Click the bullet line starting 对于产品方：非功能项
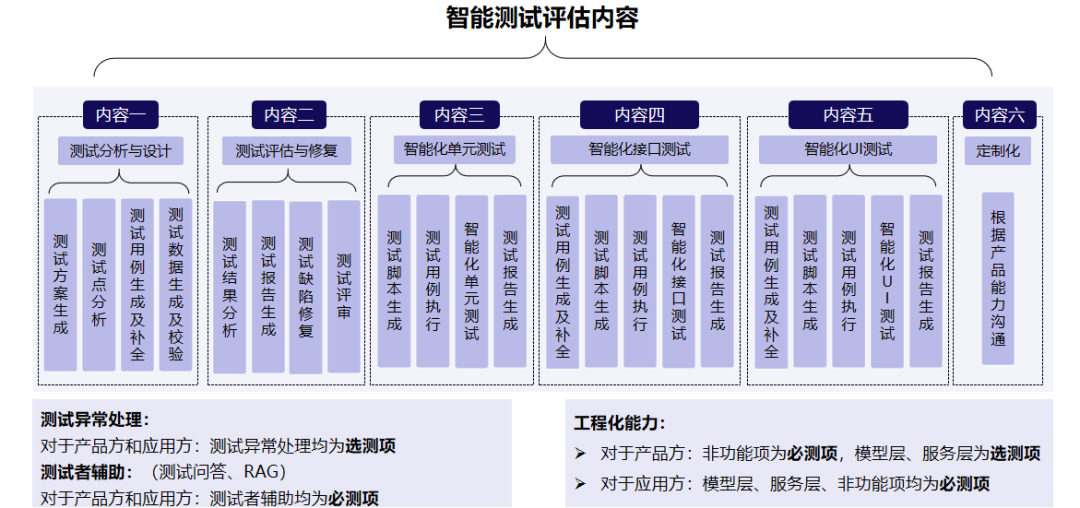The width and height of the screenshot is (1080, 508). [807, 454]
